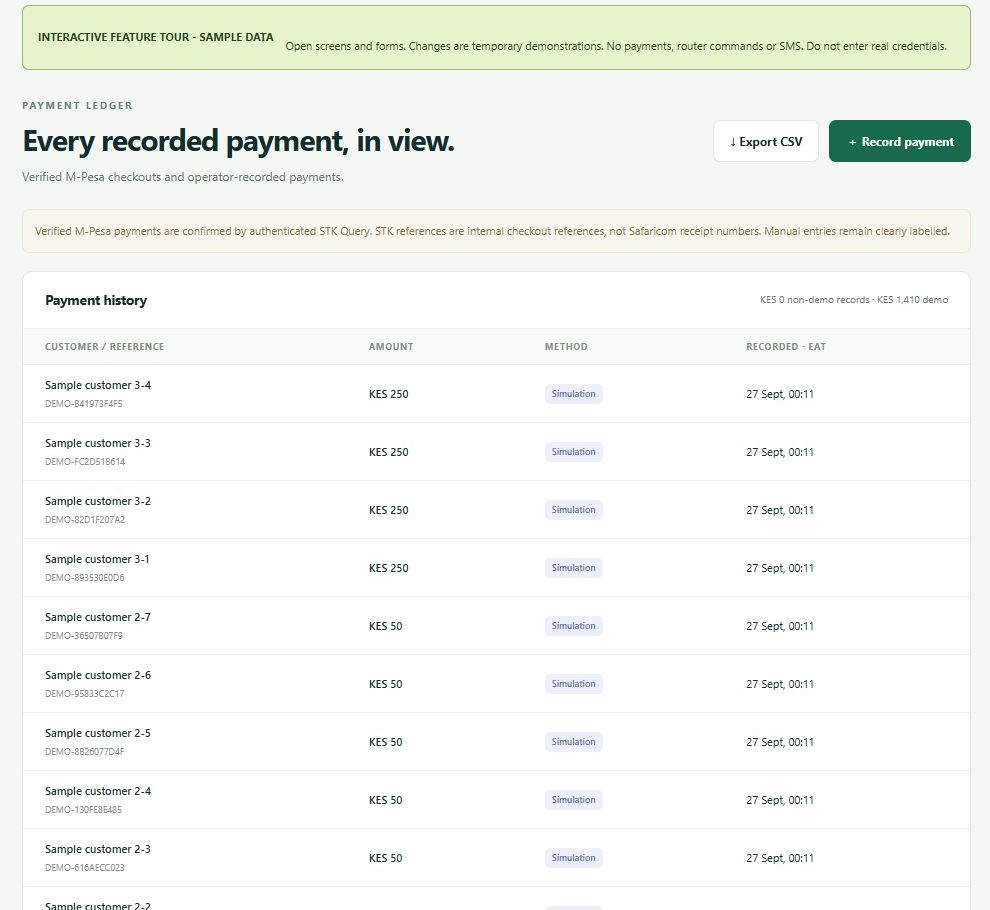Open the Sample customer 3-3 row
Screen dimensions: 990x910
496,452
